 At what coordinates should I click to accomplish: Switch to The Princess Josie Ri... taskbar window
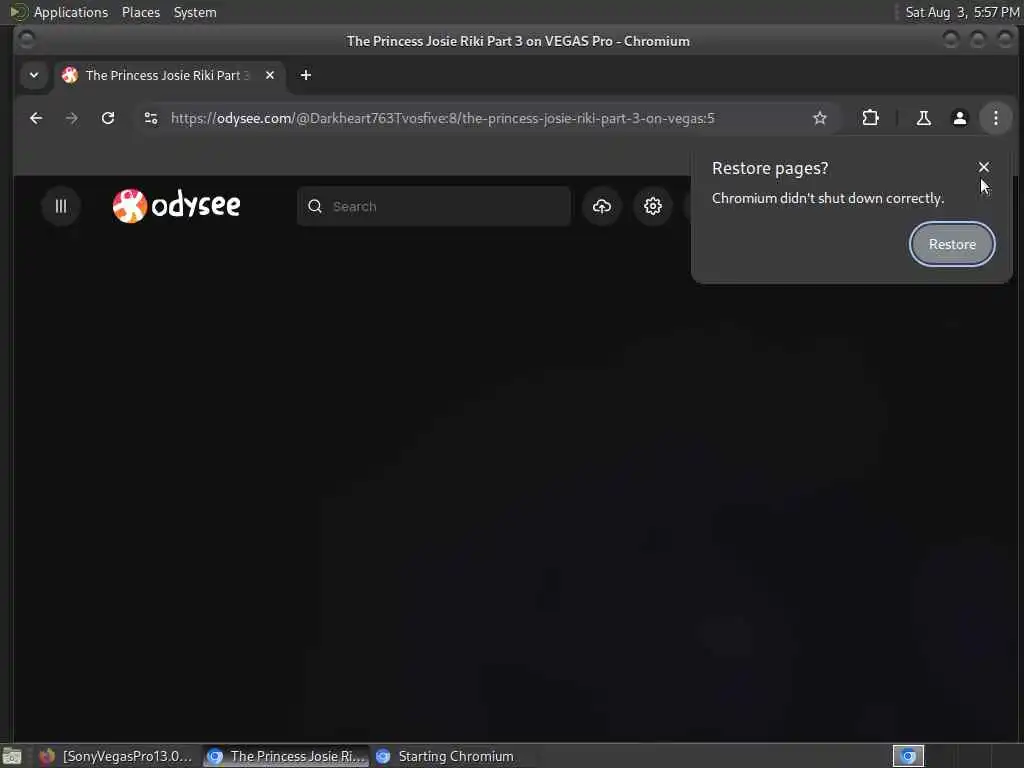(x=286, y=756)
